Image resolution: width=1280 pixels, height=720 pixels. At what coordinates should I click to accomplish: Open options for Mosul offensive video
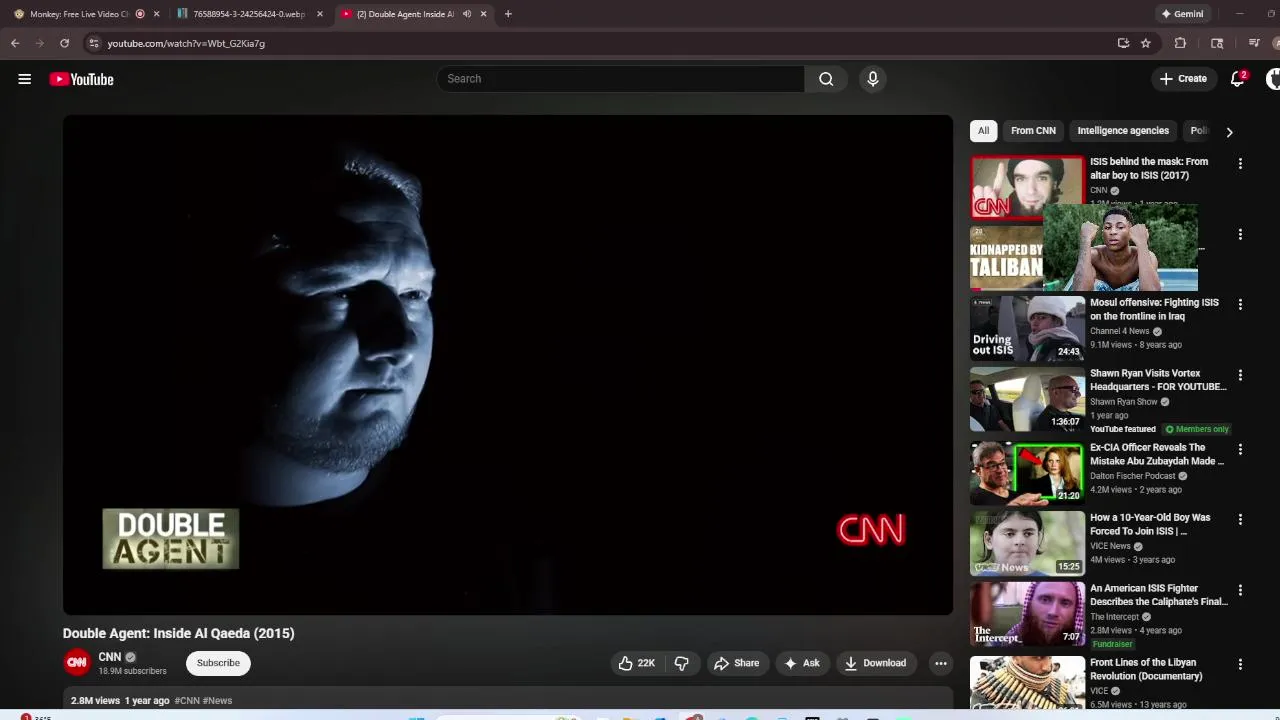[1240, 304]
